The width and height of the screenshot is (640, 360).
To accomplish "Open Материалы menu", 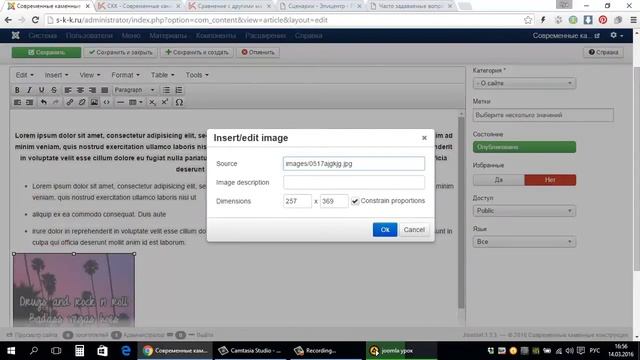I will coord(168,36).
